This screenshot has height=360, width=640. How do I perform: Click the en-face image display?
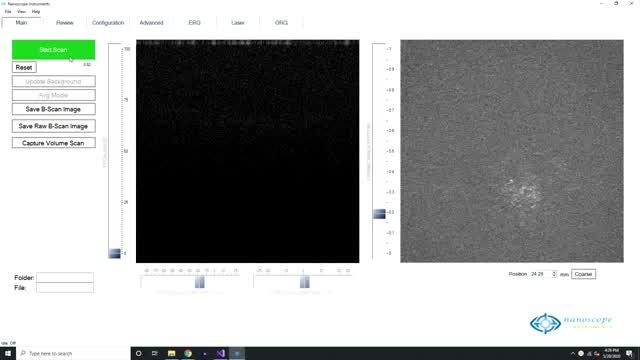pos(512,151)
